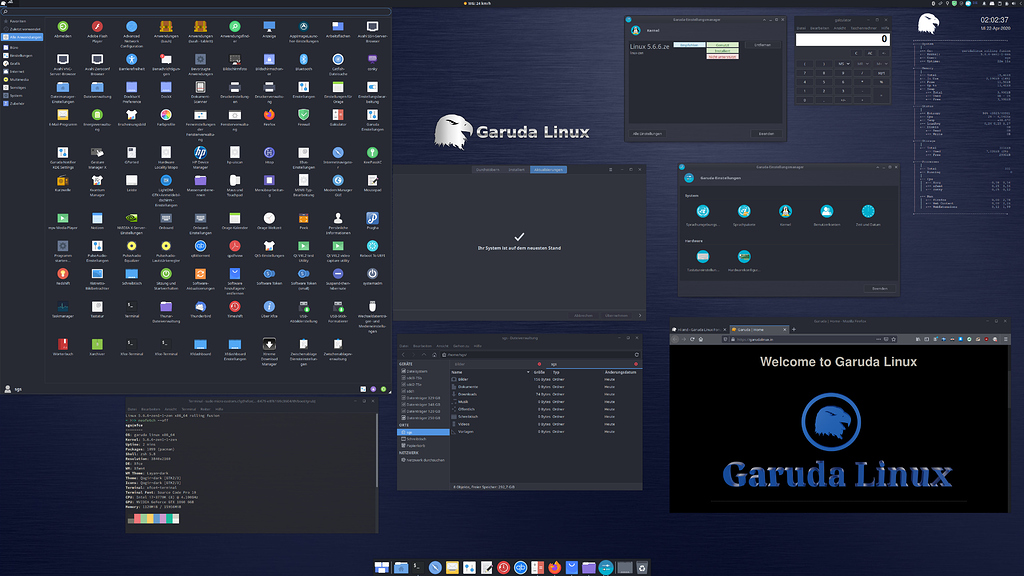1024x576 pixels.
Task: Click Entfernen next to Linux 5.6.6
Action: pos(763,45)
